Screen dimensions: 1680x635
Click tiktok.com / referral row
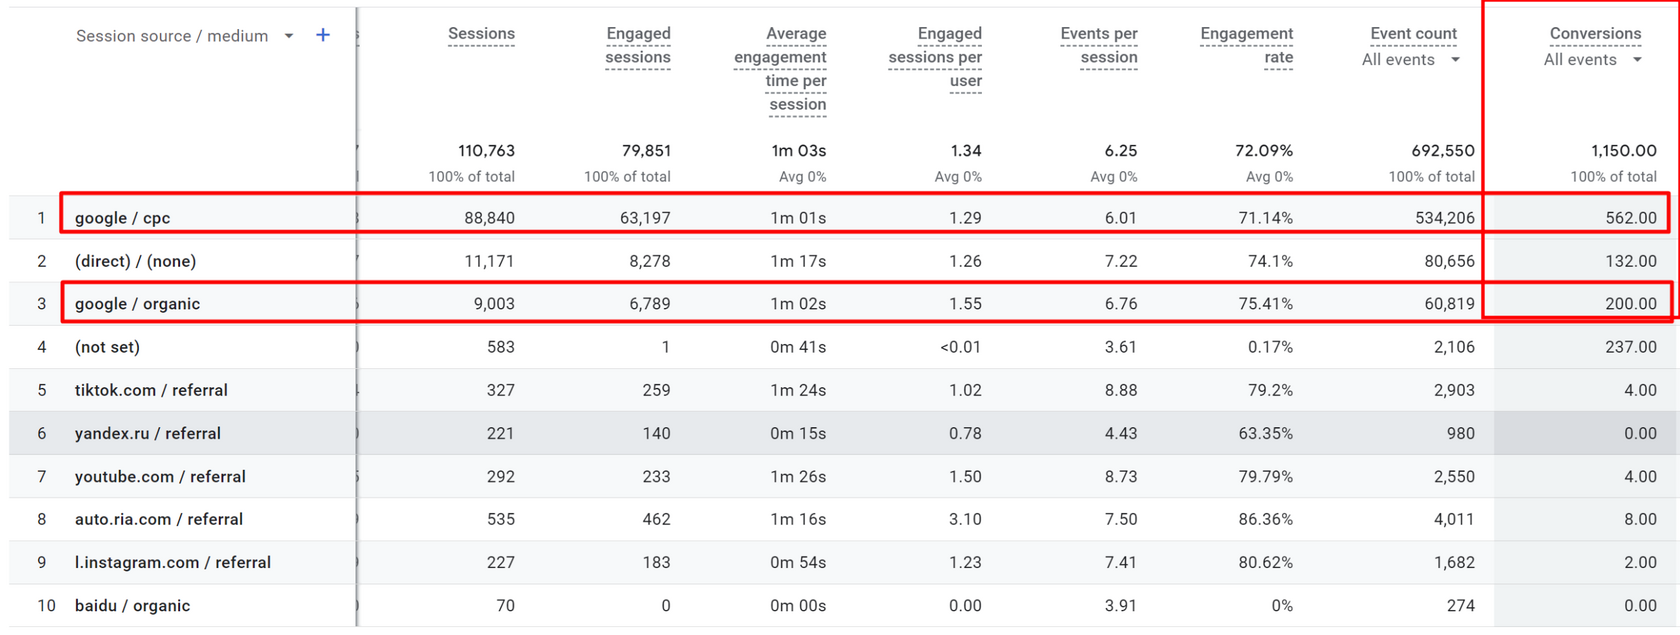point(151,390)
